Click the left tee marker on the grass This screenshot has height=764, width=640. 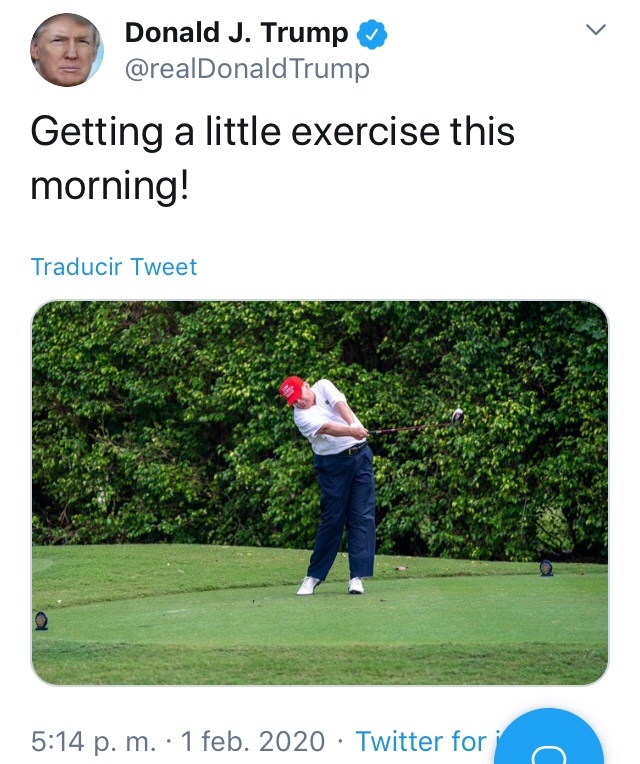coord(41,621)
